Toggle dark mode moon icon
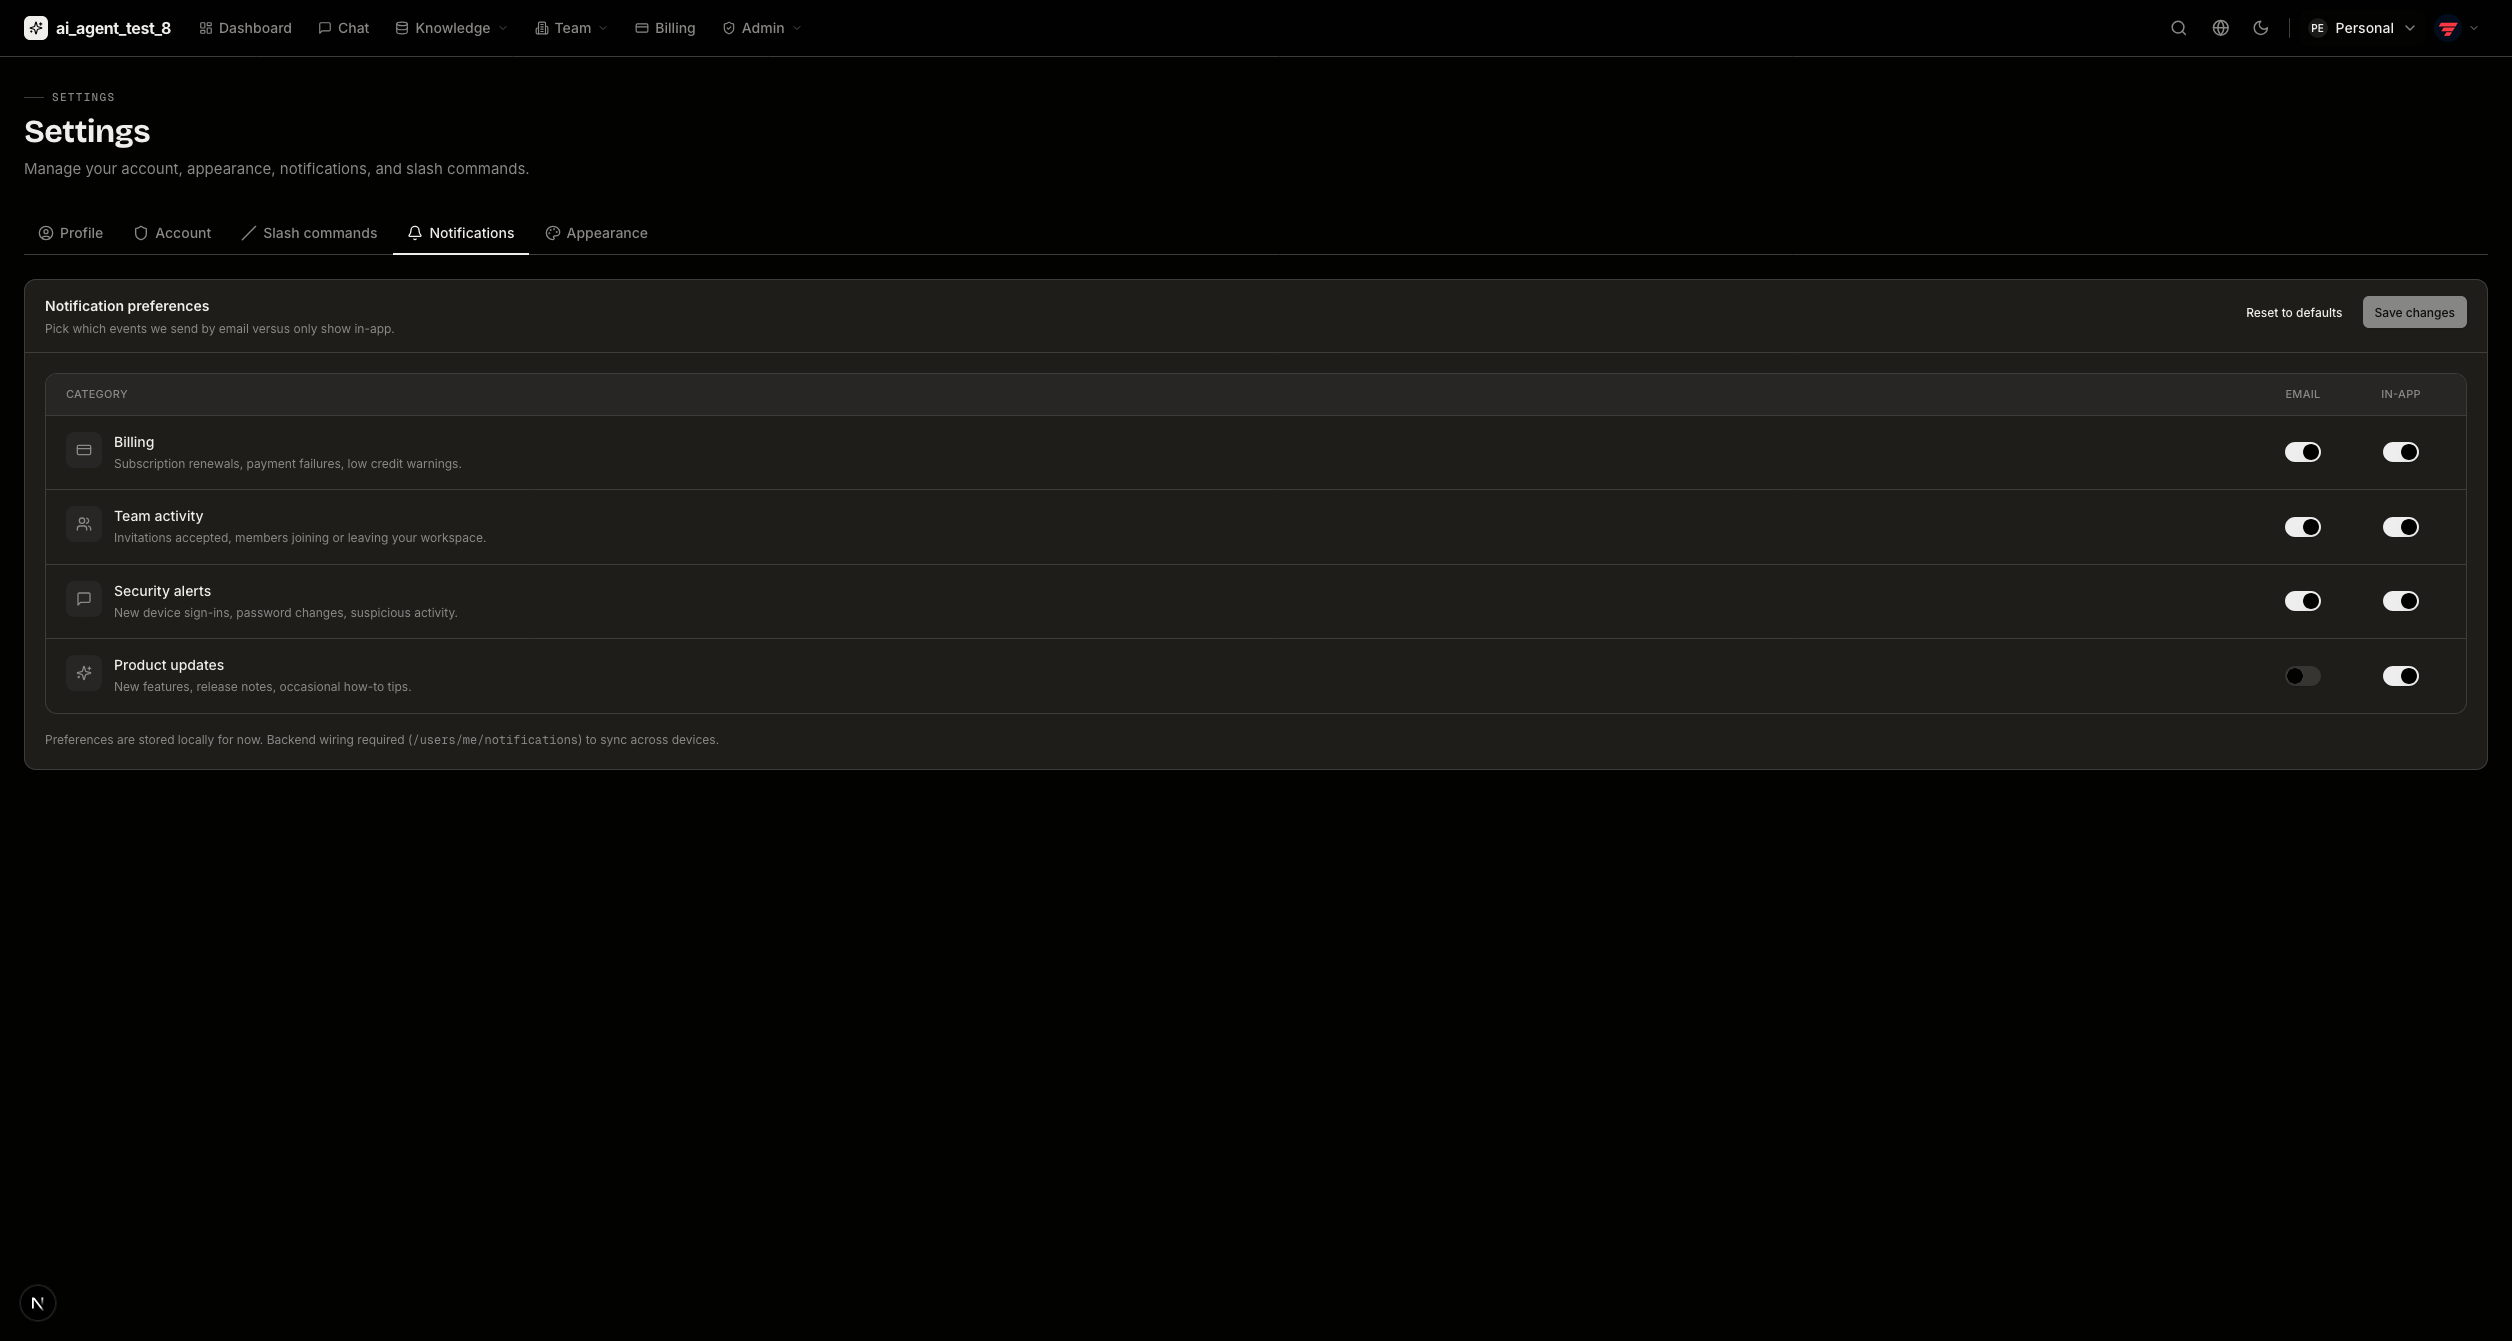 pos(2260,28)
